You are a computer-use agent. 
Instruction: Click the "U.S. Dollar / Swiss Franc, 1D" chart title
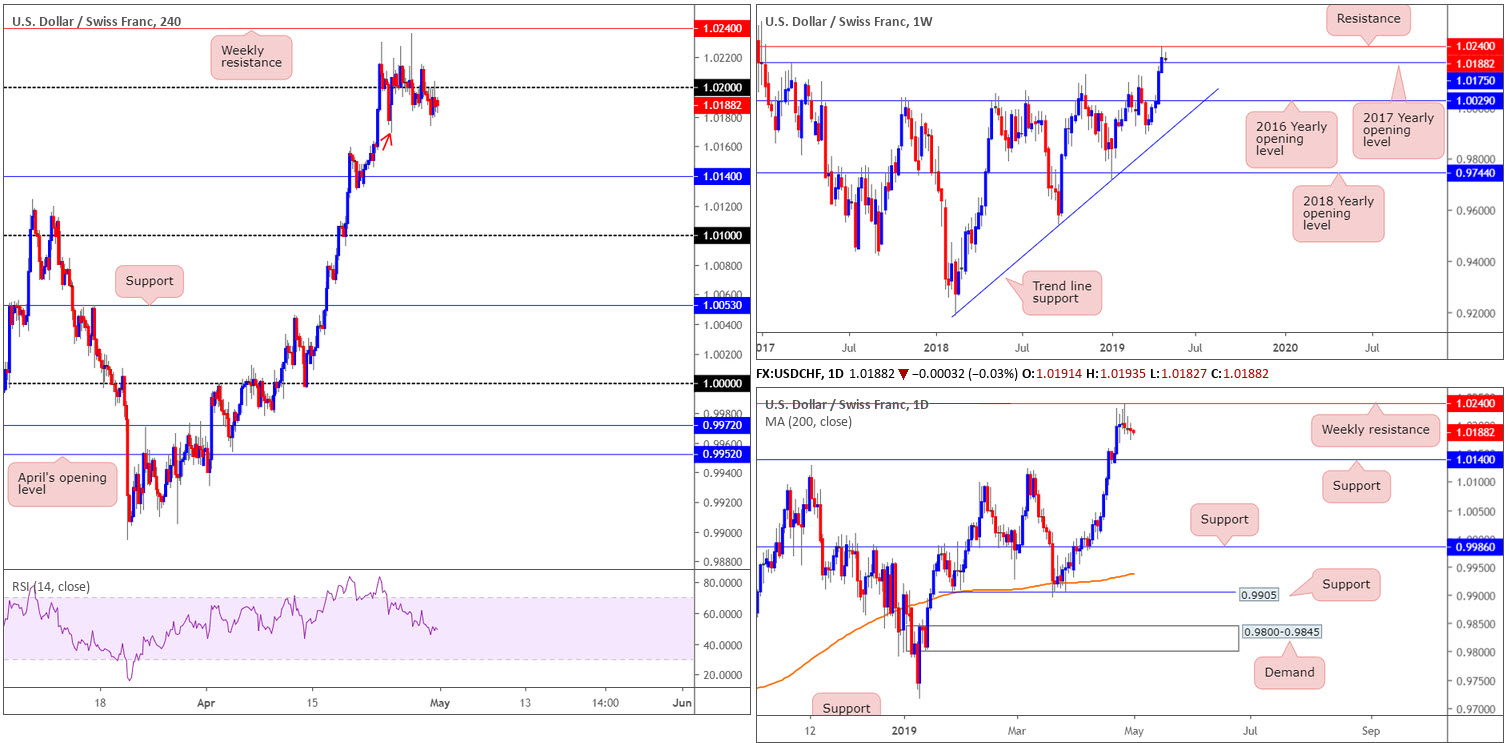pos(847,405)
